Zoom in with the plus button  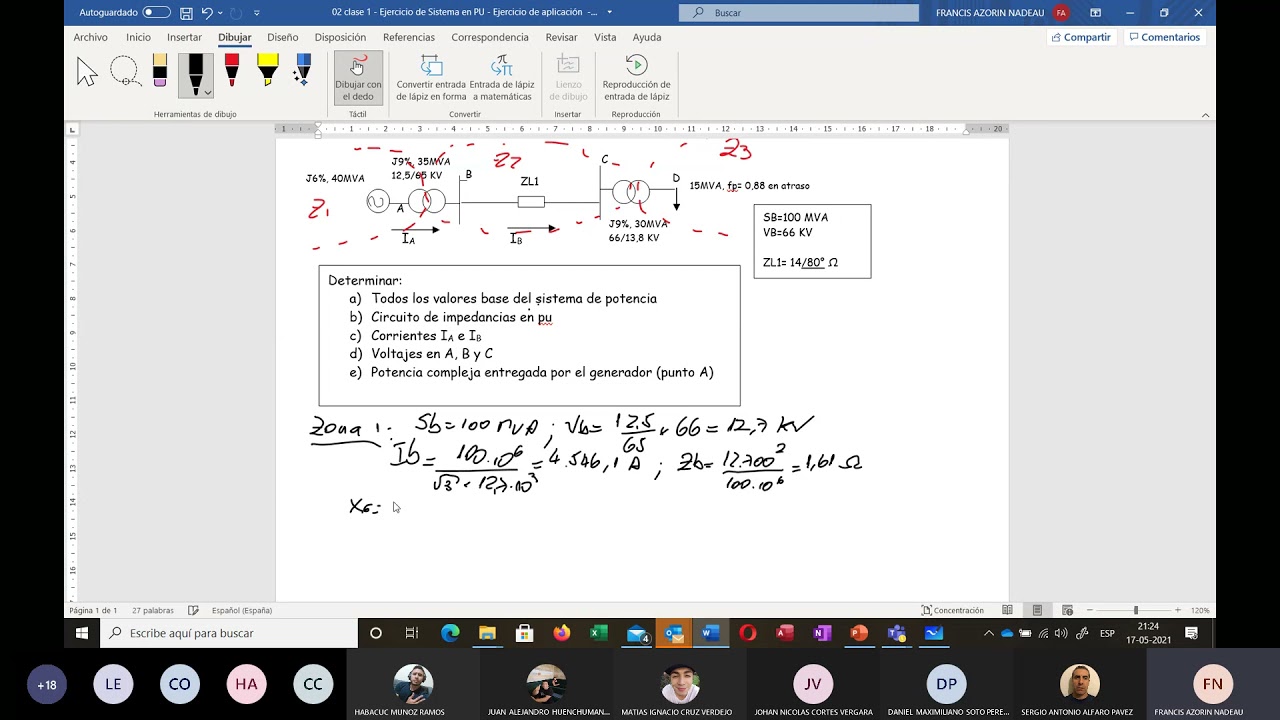(x=1178, y=610)
